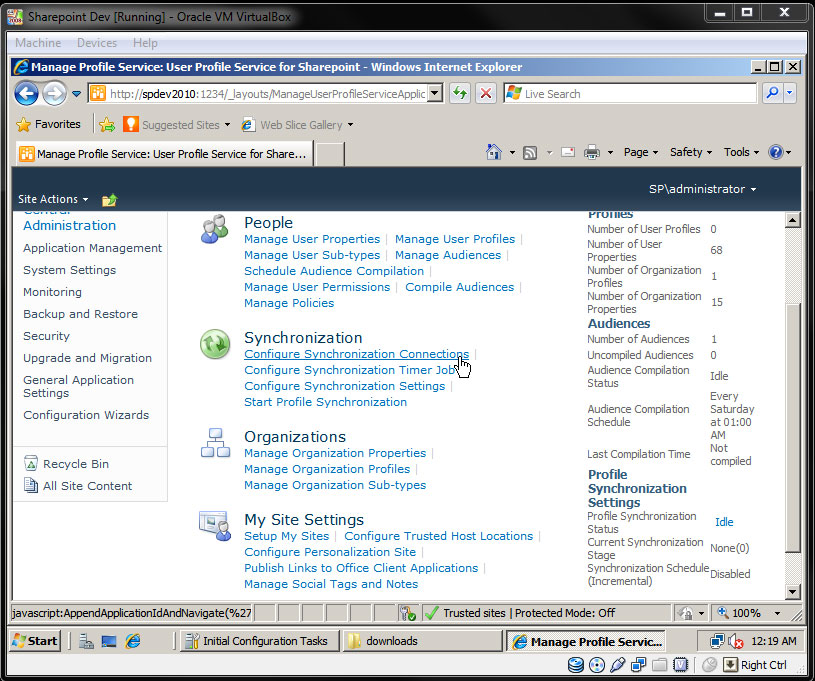Open a new blank tab
Screen dimensions: 815x681
tap(330, 154)
